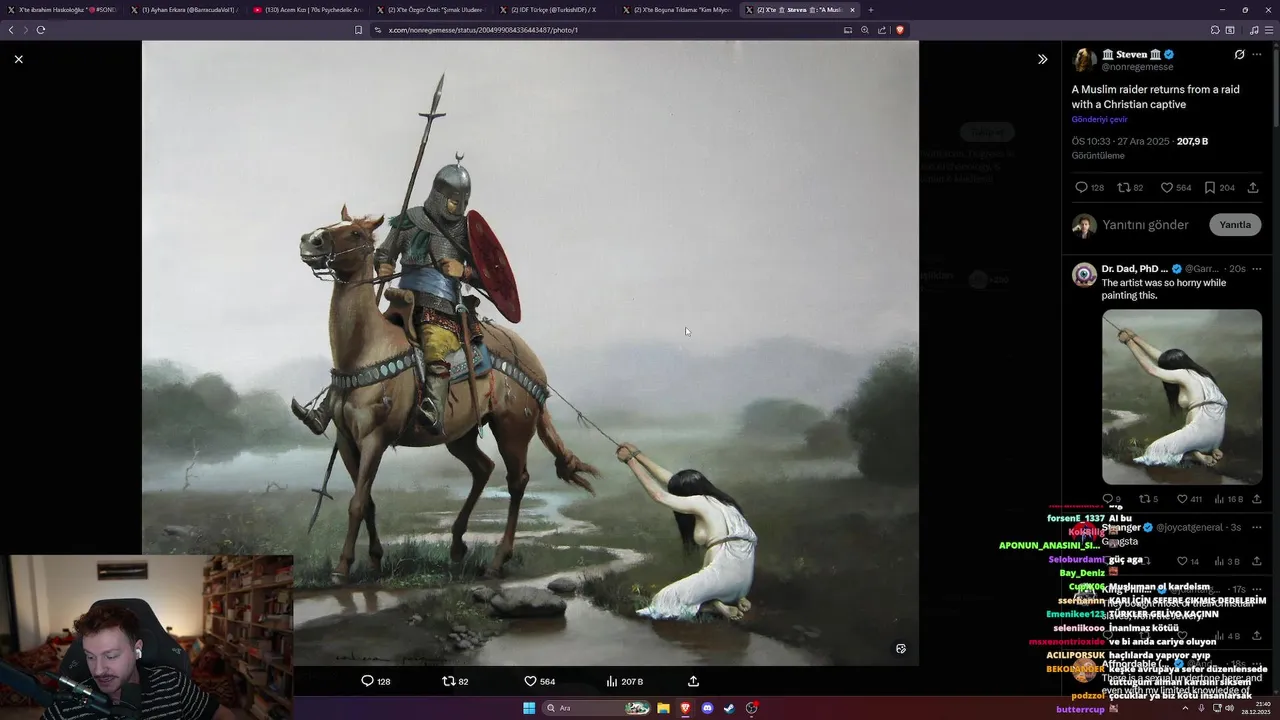Image resolution: width=1280 pixels, height=720 pixels.
Task: Click the 'Gönderiyi çevir' translate link
Action: tap(1099, 119)
